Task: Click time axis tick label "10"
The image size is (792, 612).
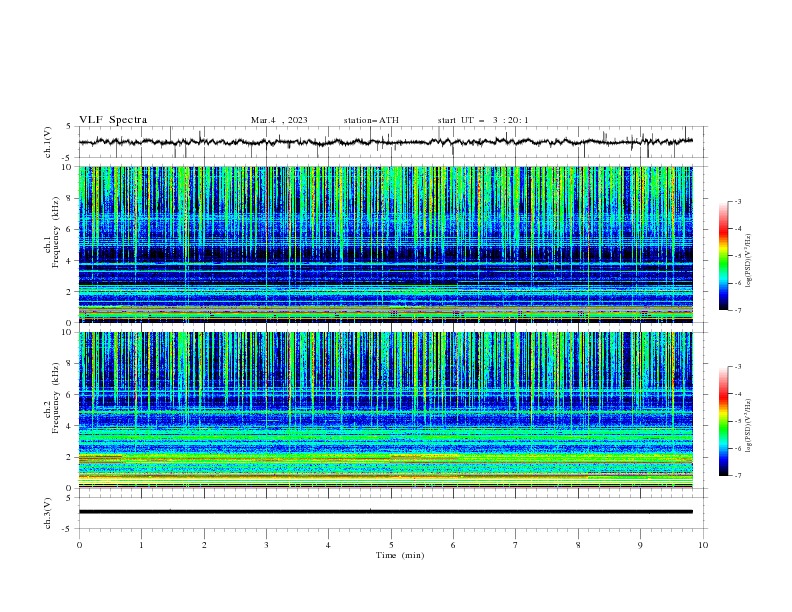Action: click(703, 545)
